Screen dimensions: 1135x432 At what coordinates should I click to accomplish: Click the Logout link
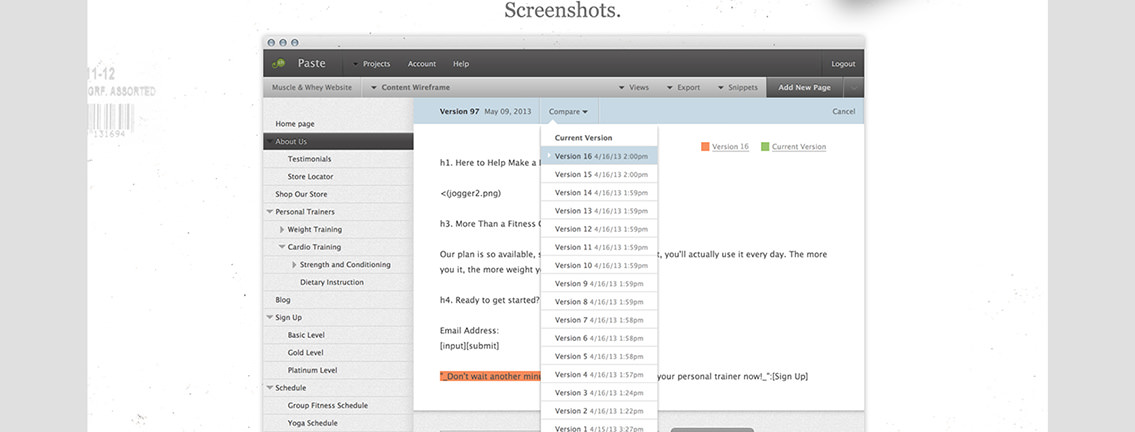click(843, 64)
